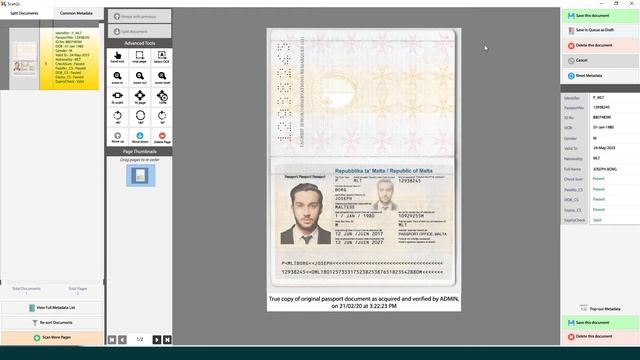This screenshot has width=640, height=360.
Task: Edit the Full Name field JOSEPH BORG
Action: (x=614, y=169)
